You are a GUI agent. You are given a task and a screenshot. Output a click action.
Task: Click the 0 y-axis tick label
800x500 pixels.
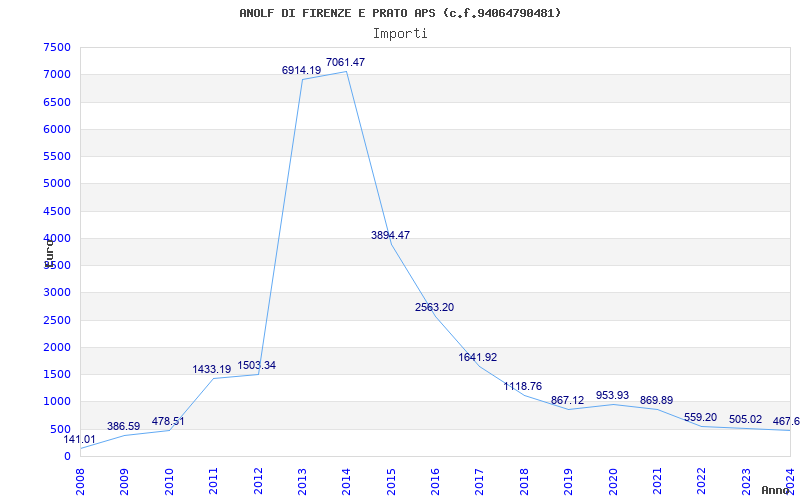67,456
